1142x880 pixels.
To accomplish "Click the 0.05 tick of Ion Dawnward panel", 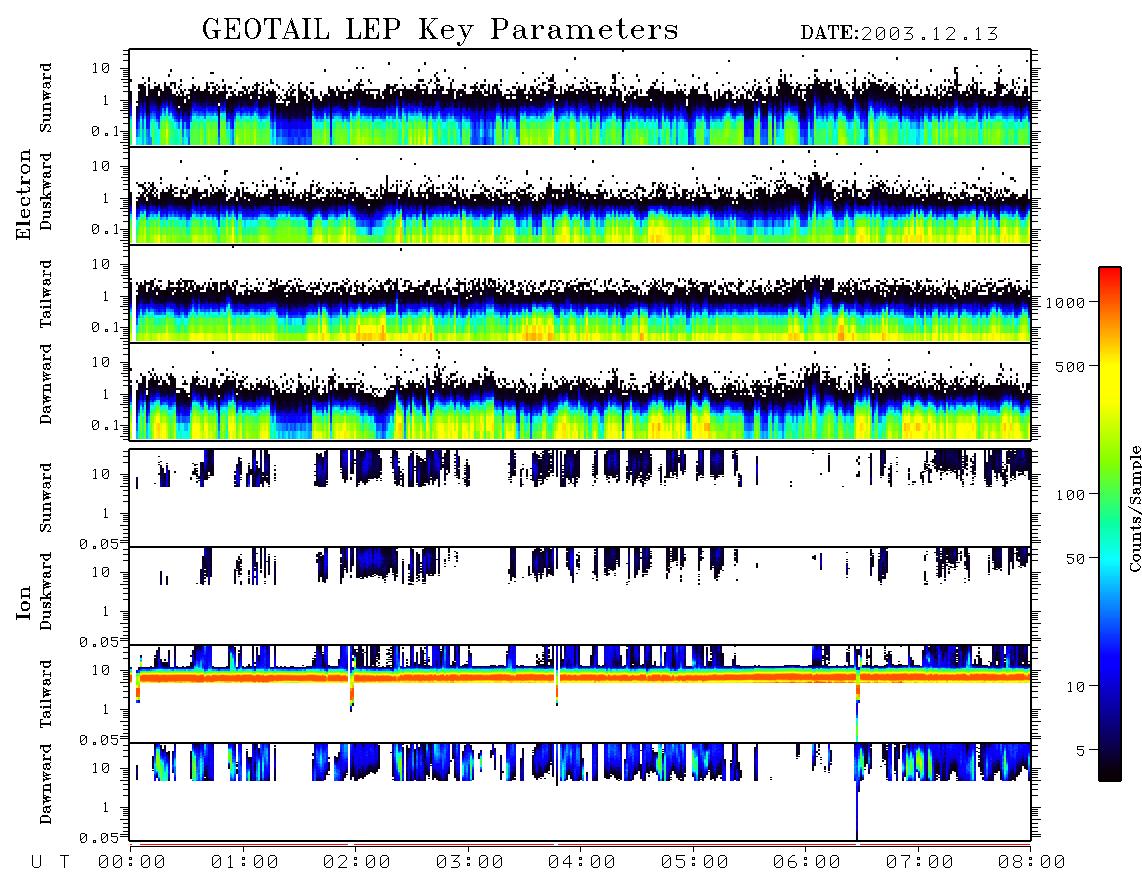I will pyautogui.click(x=98, y=838).
